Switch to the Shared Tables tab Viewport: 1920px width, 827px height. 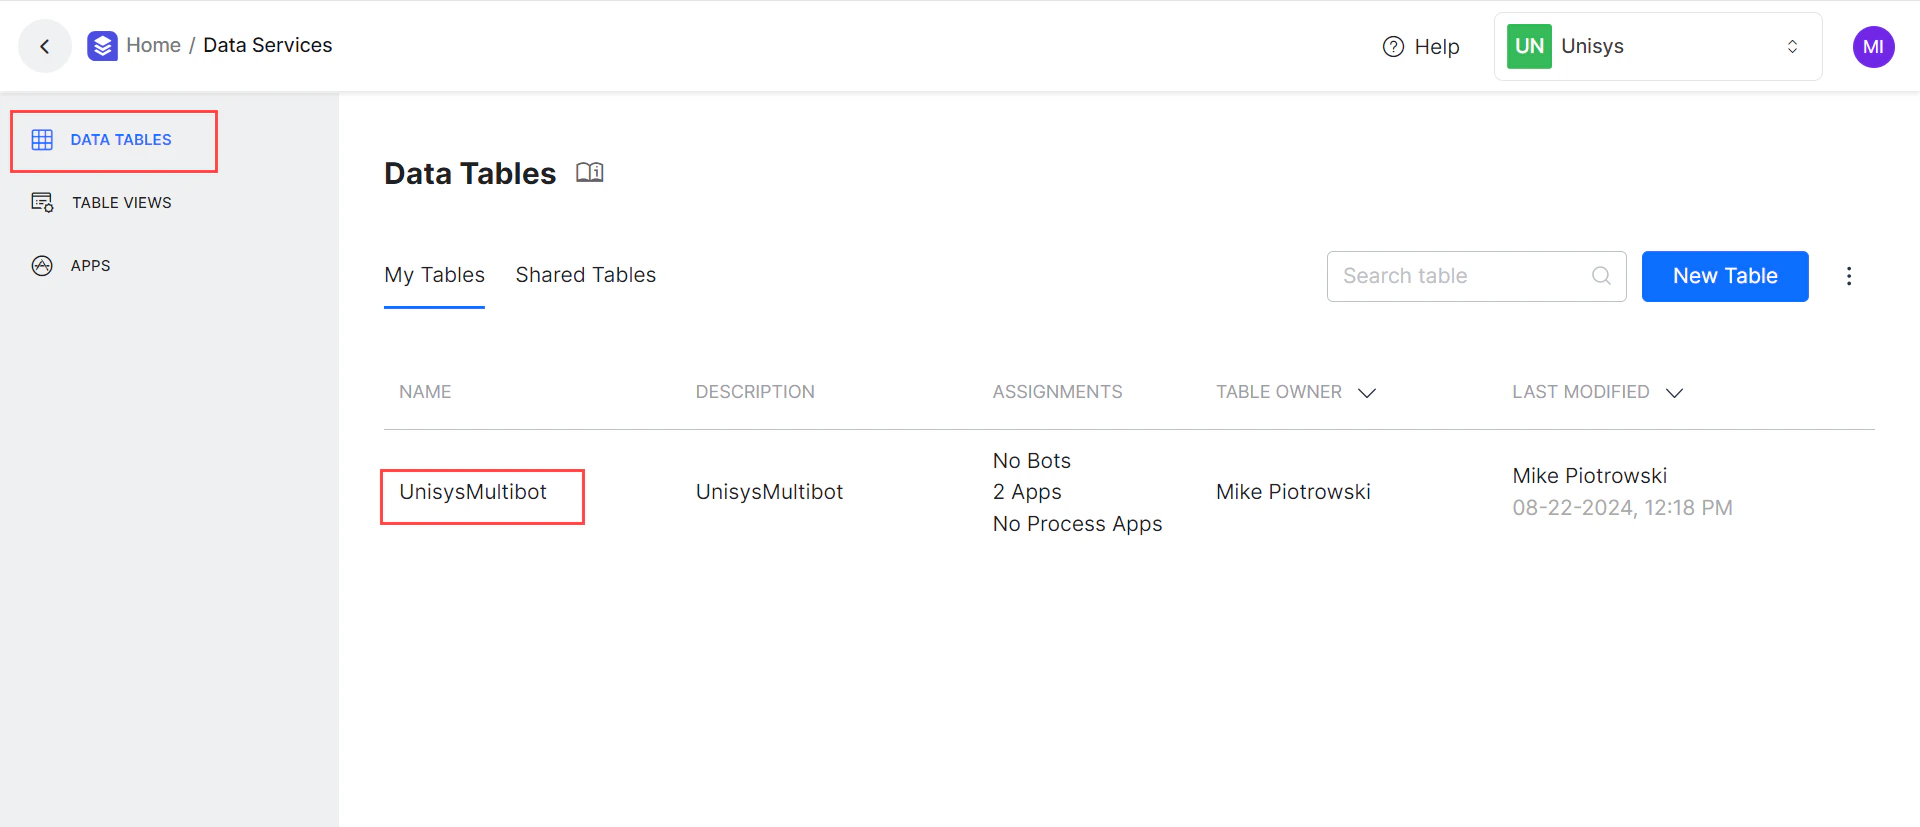[x=585, y=275]
